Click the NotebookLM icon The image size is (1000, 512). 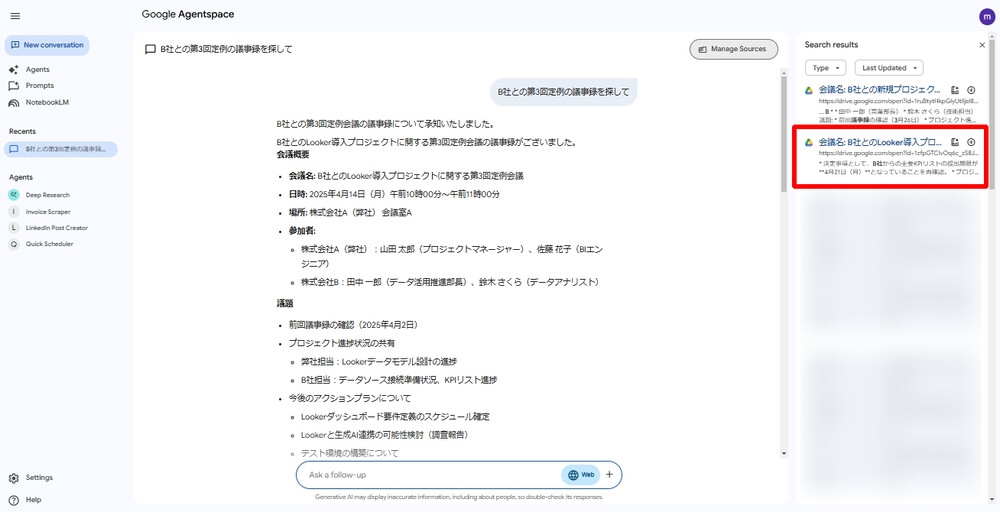14,103
